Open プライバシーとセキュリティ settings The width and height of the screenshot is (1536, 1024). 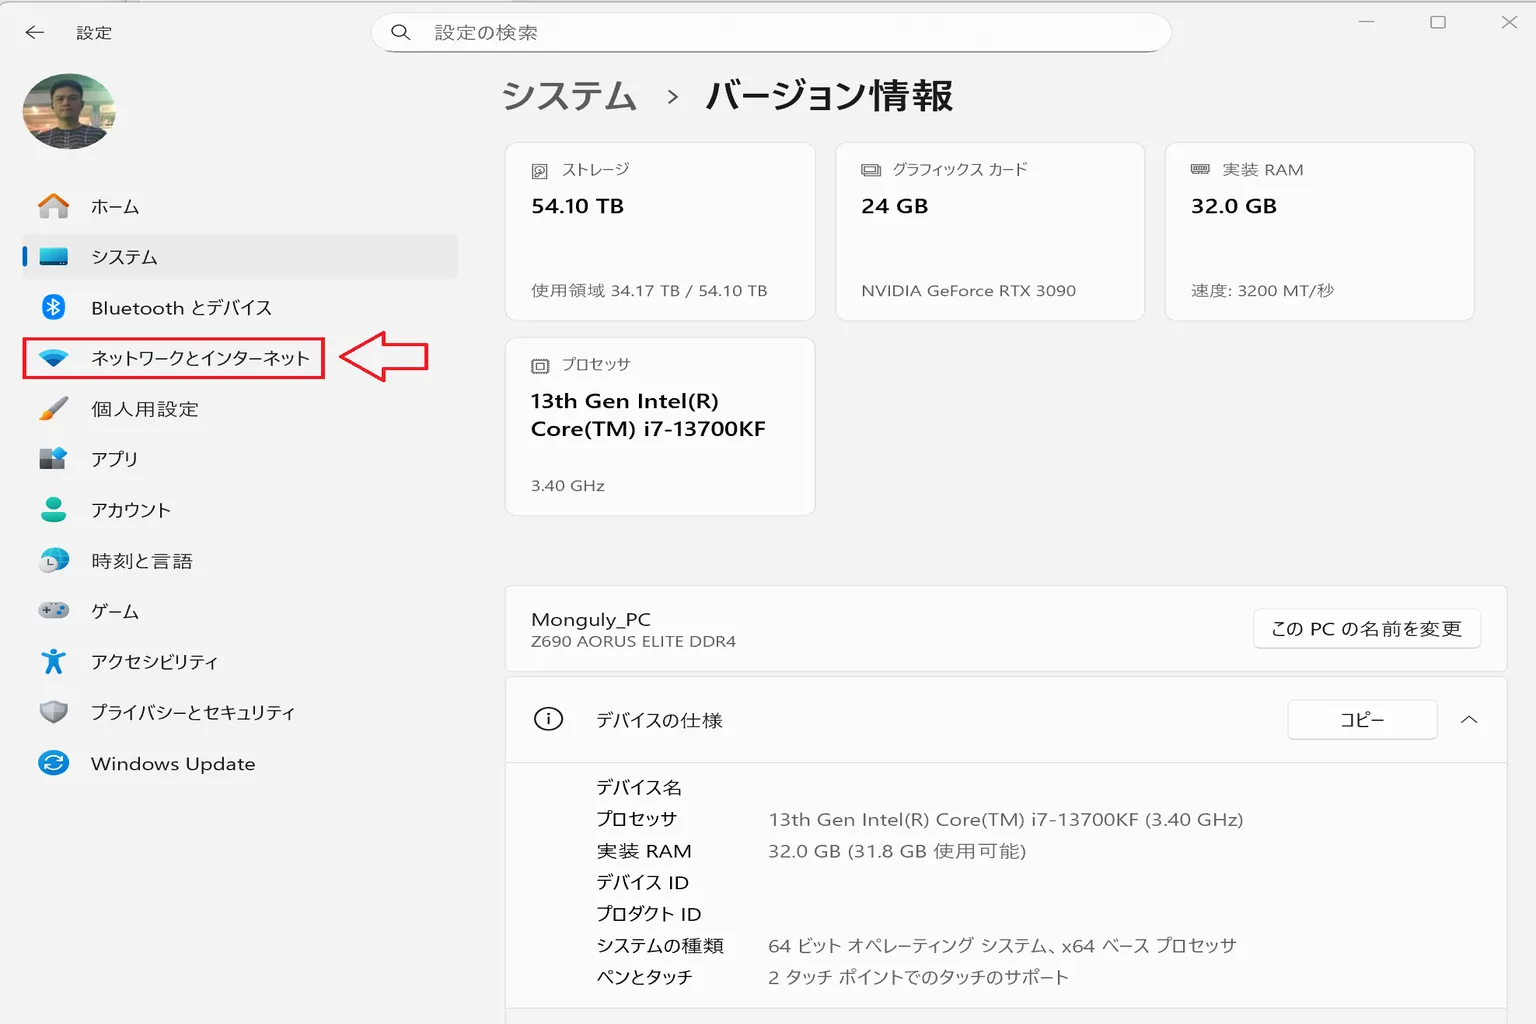click(x=240, y=712)
